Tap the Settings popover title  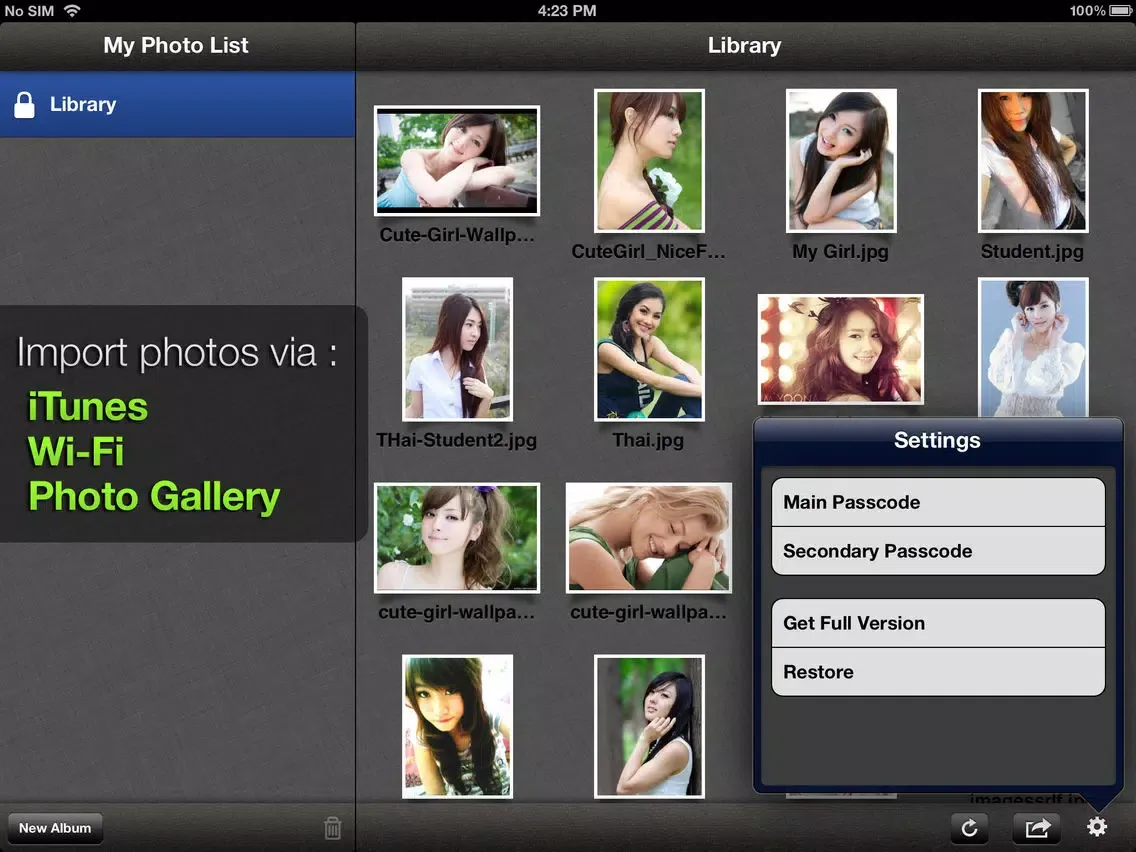click(937, 440)
